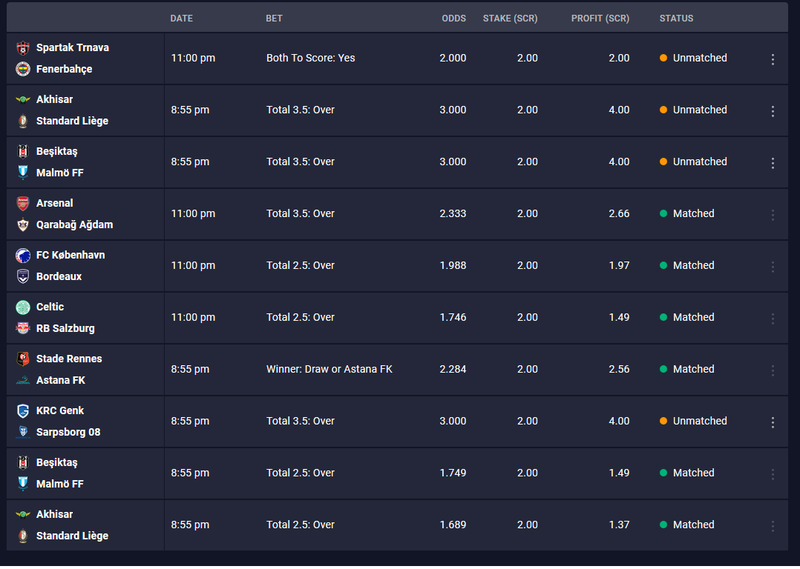Click the Astana FK club logo
Screen dimensions: 800x569
22,380
